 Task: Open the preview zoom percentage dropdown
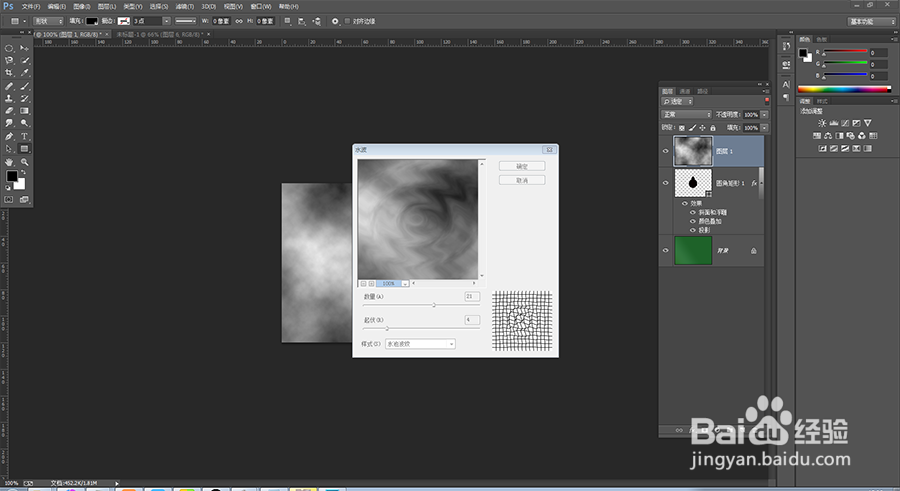pos(405,284)
